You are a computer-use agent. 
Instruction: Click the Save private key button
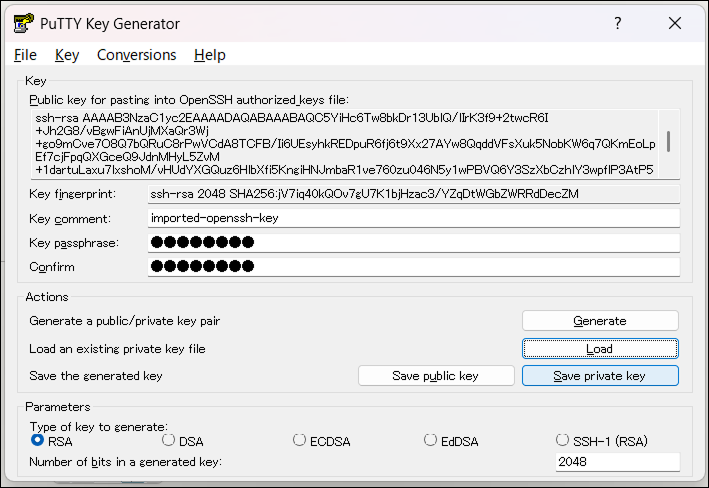coord(599,376)
